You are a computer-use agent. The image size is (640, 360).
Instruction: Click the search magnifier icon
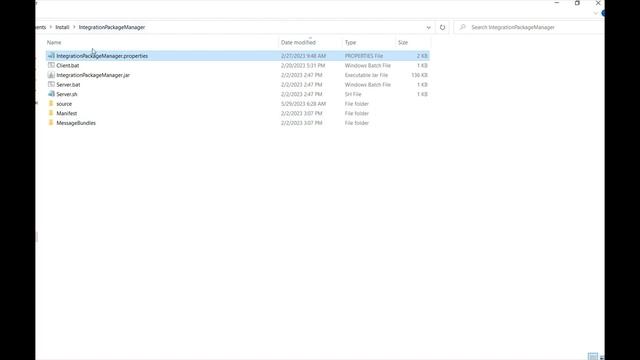(462, 27)
